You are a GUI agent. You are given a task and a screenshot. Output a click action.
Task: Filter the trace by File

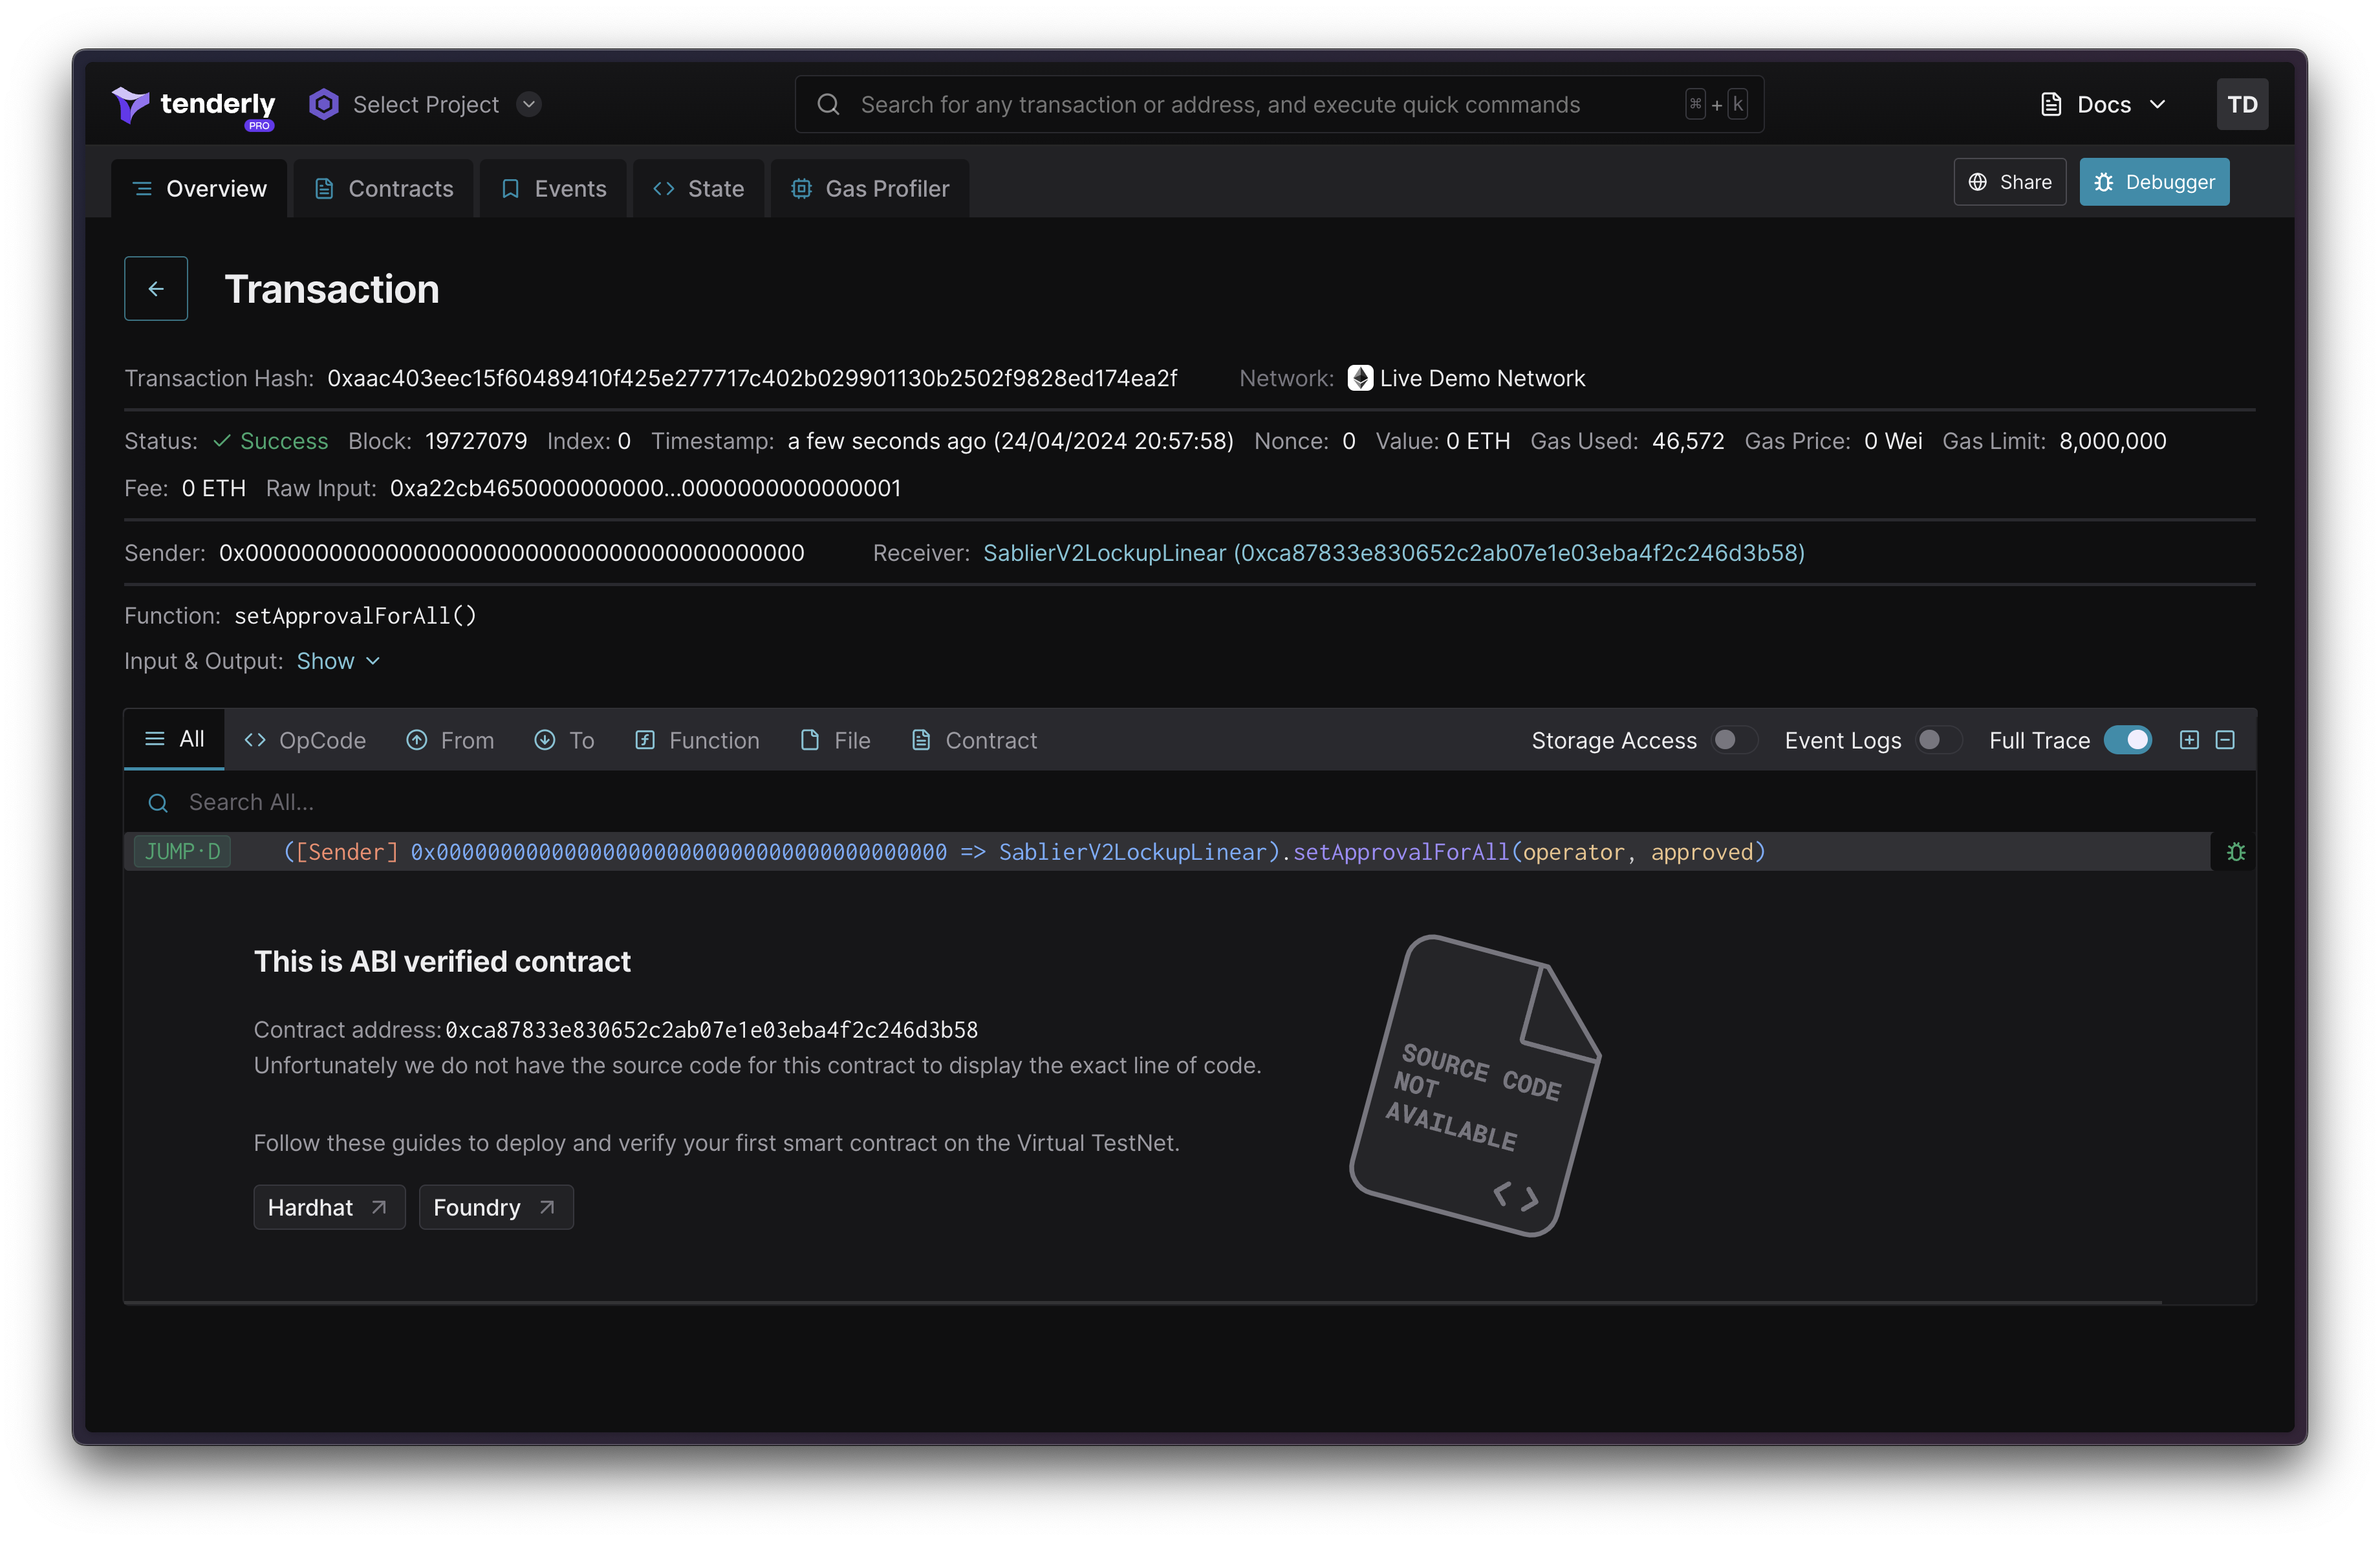(835, 740)
